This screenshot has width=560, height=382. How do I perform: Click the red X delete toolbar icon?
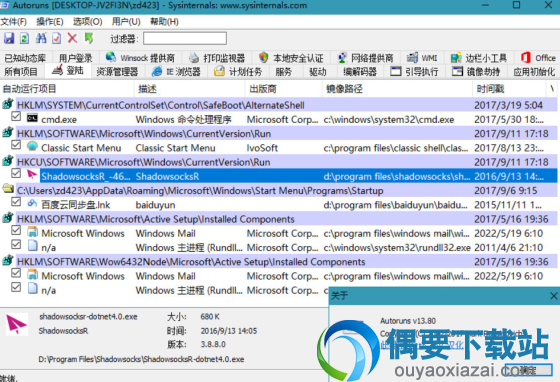(72, 38)
